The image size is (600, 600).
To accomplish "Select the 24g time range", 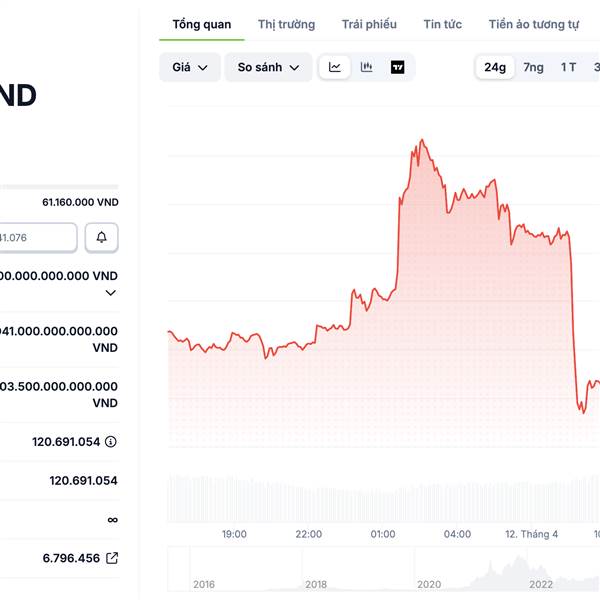I will pos(494,67).
